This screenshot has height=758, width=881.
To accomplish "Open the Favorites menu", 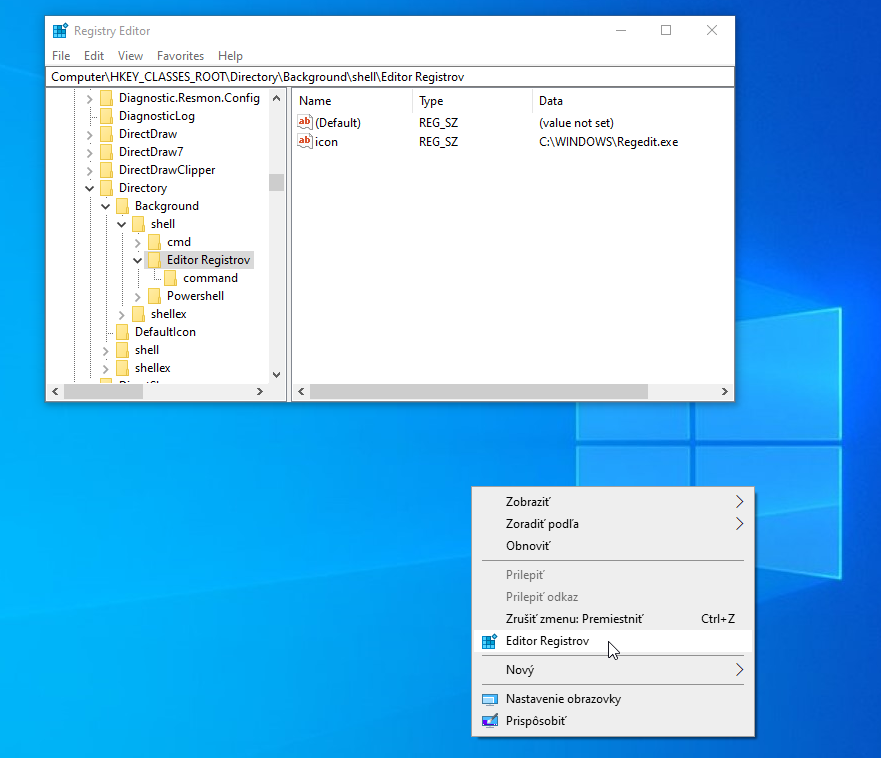I will click(180, 56).
